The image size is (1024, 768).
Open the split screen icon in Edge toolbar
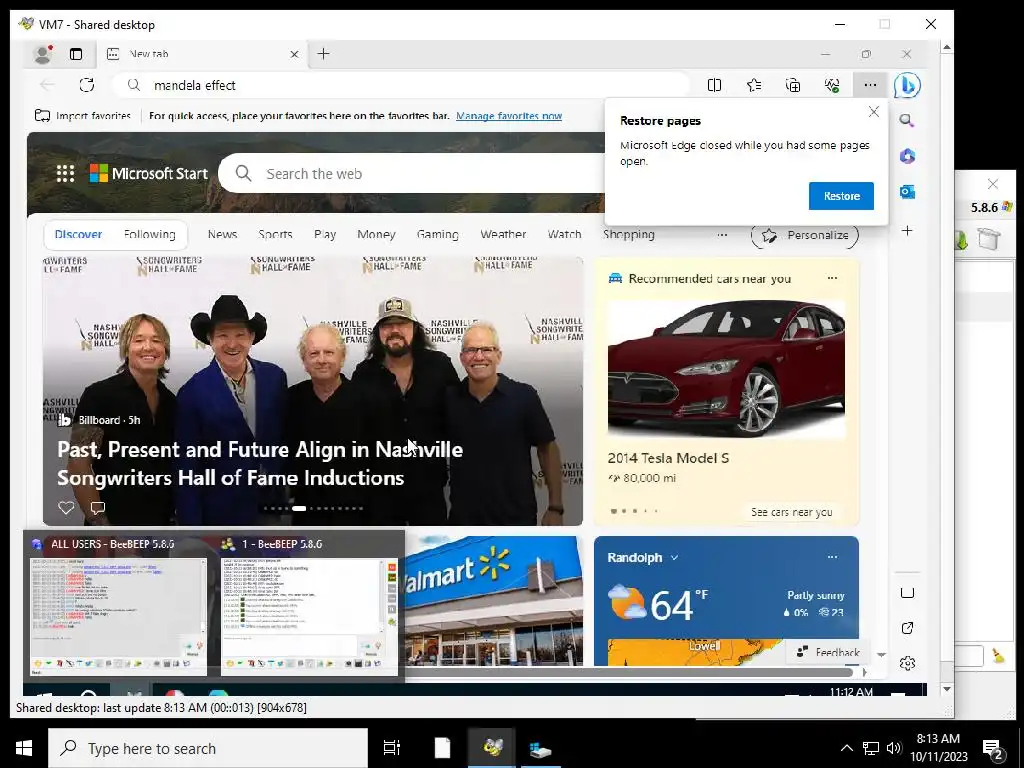pyautogui.click(x=714, y=85)
